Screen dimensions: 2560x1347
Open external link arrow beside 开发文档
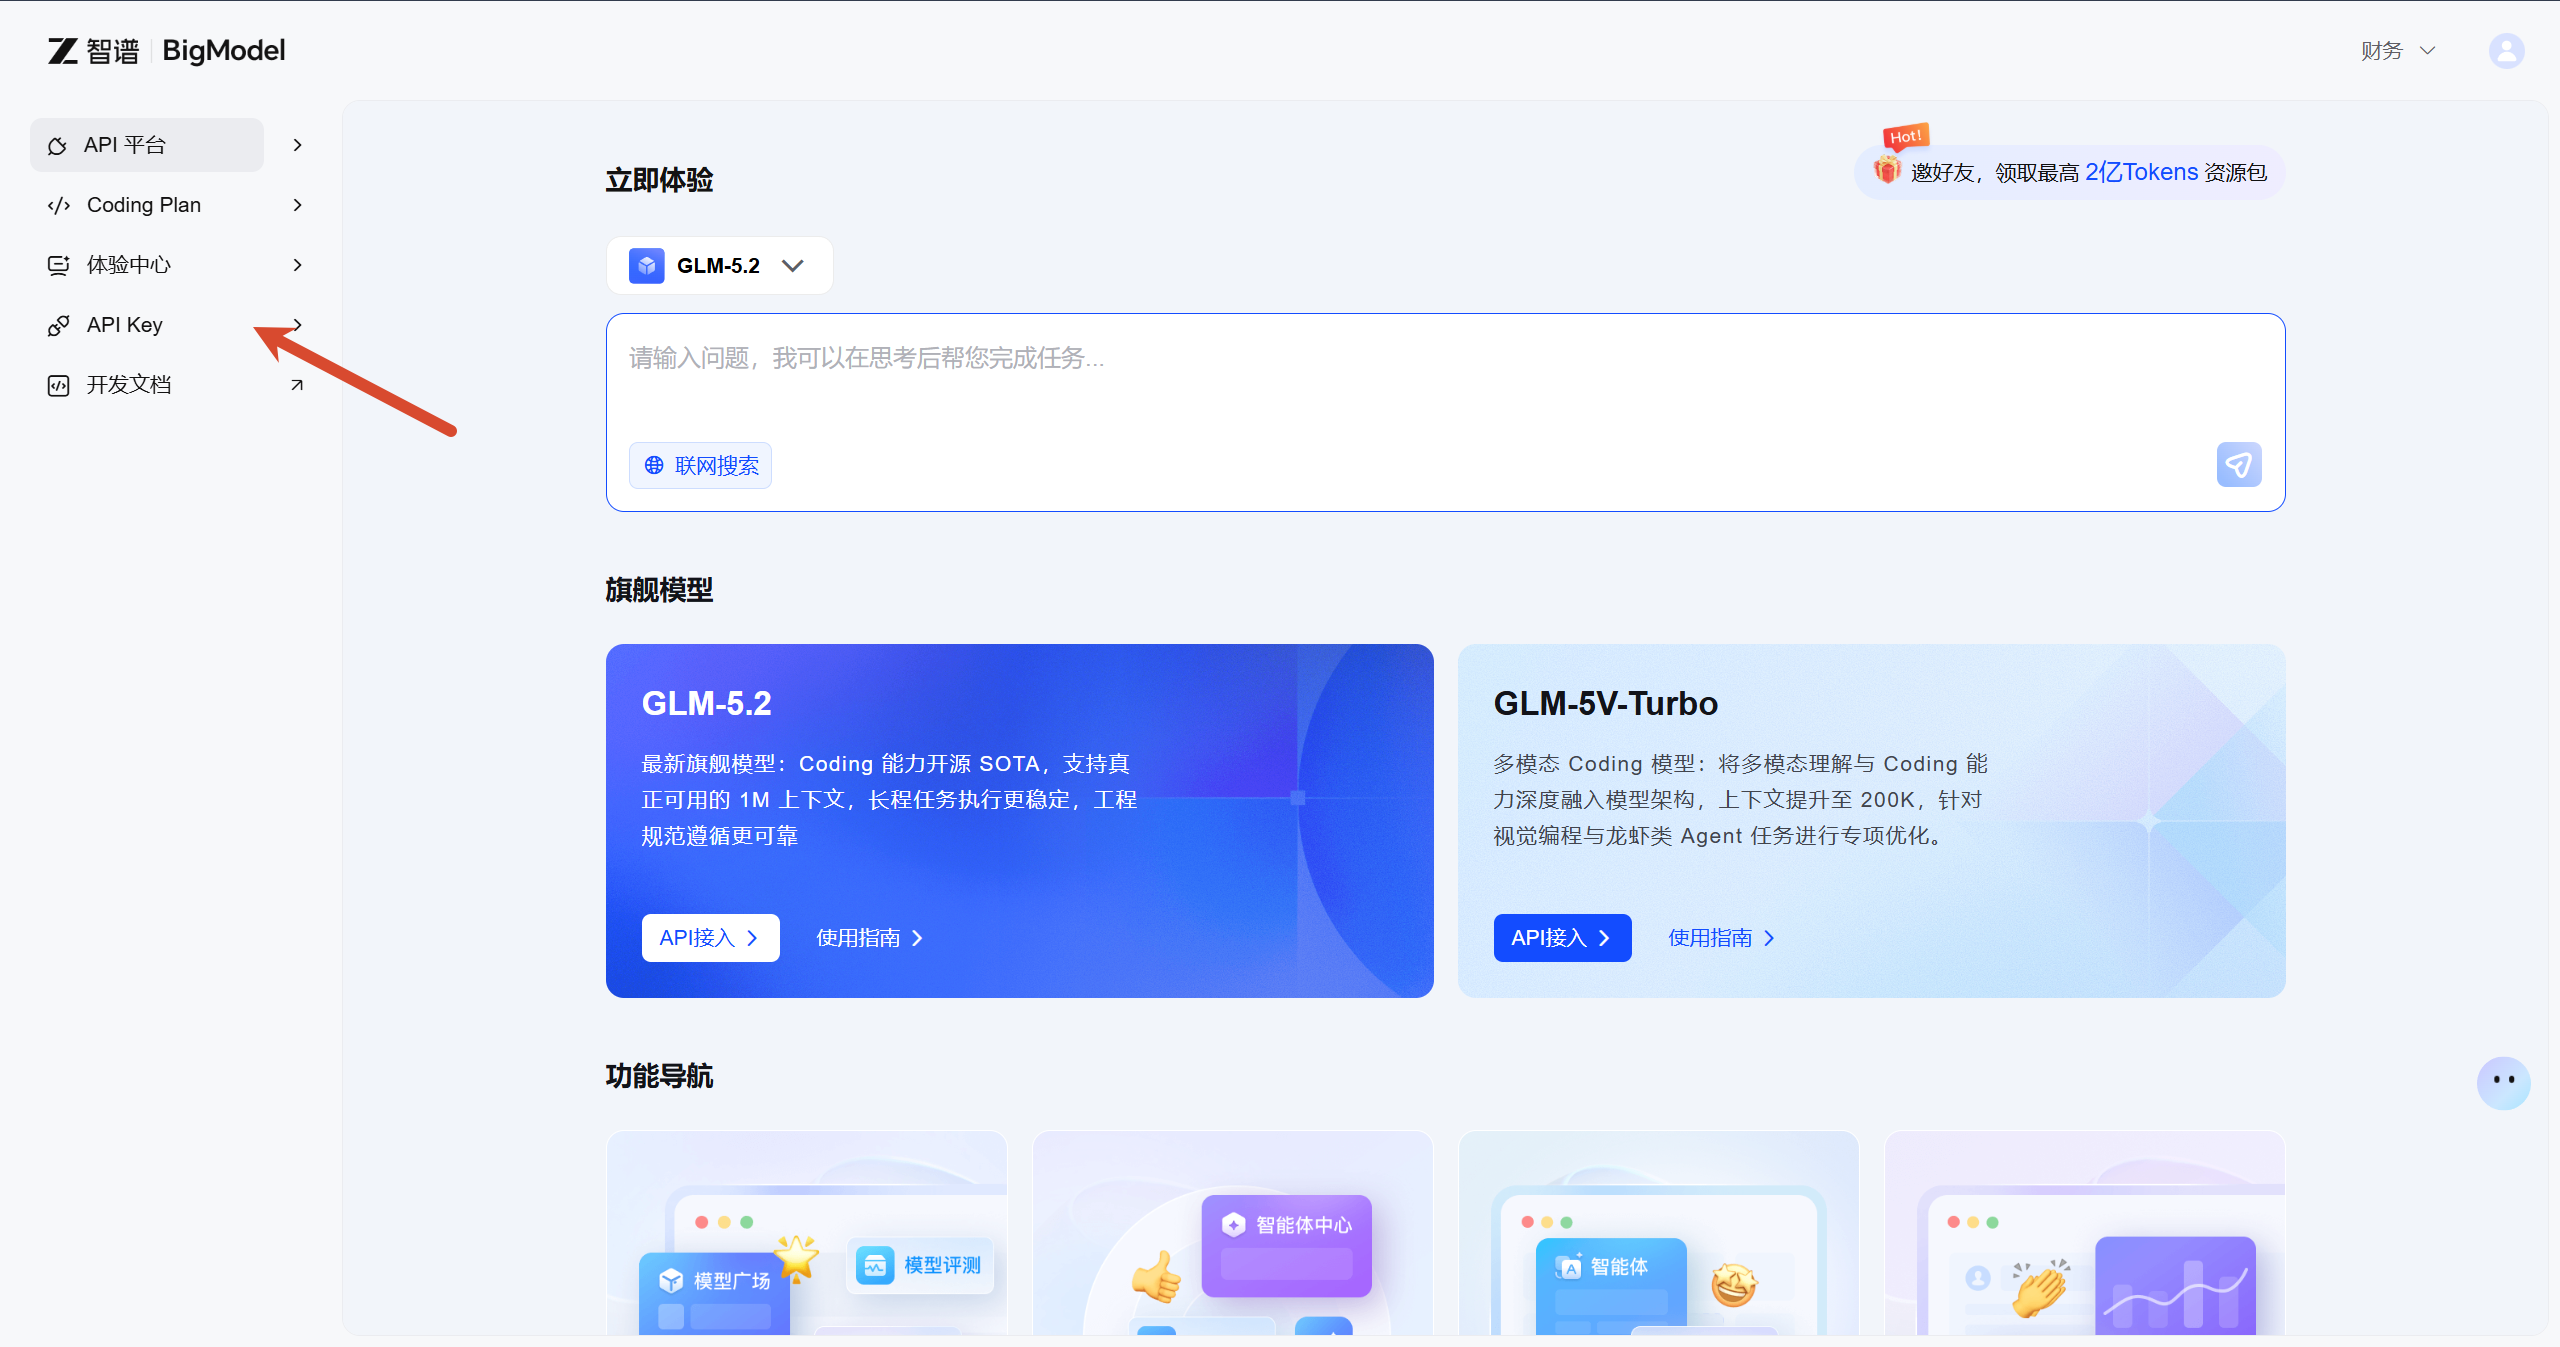(297, 385)
